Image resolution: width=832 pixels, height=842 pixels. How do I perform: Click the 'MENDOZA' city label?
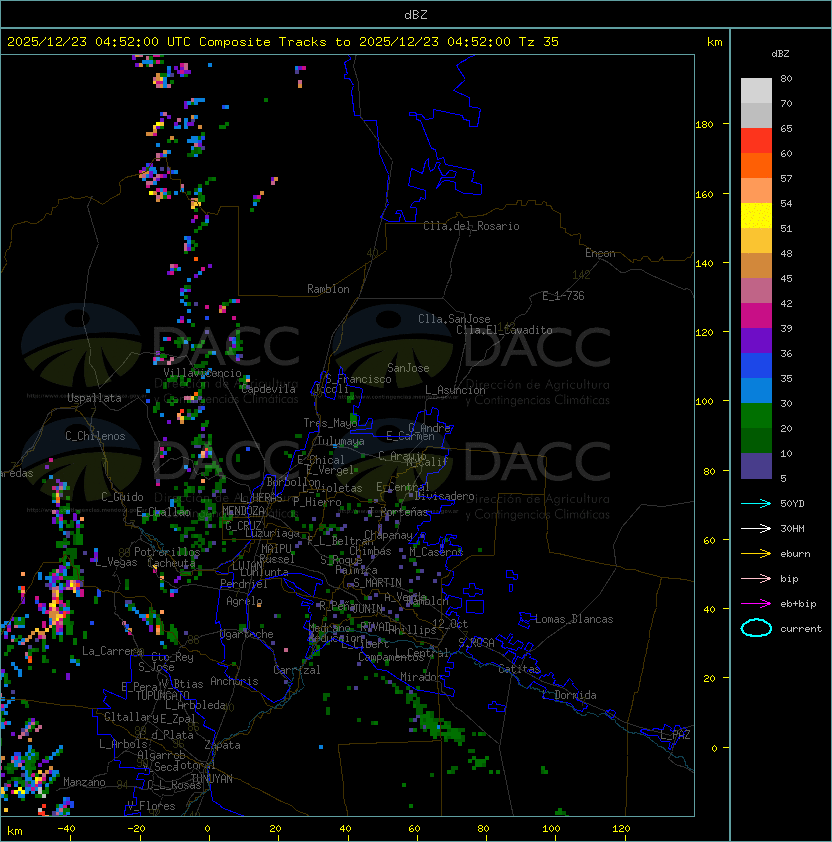pyautogui.click(x=243, y=511)
